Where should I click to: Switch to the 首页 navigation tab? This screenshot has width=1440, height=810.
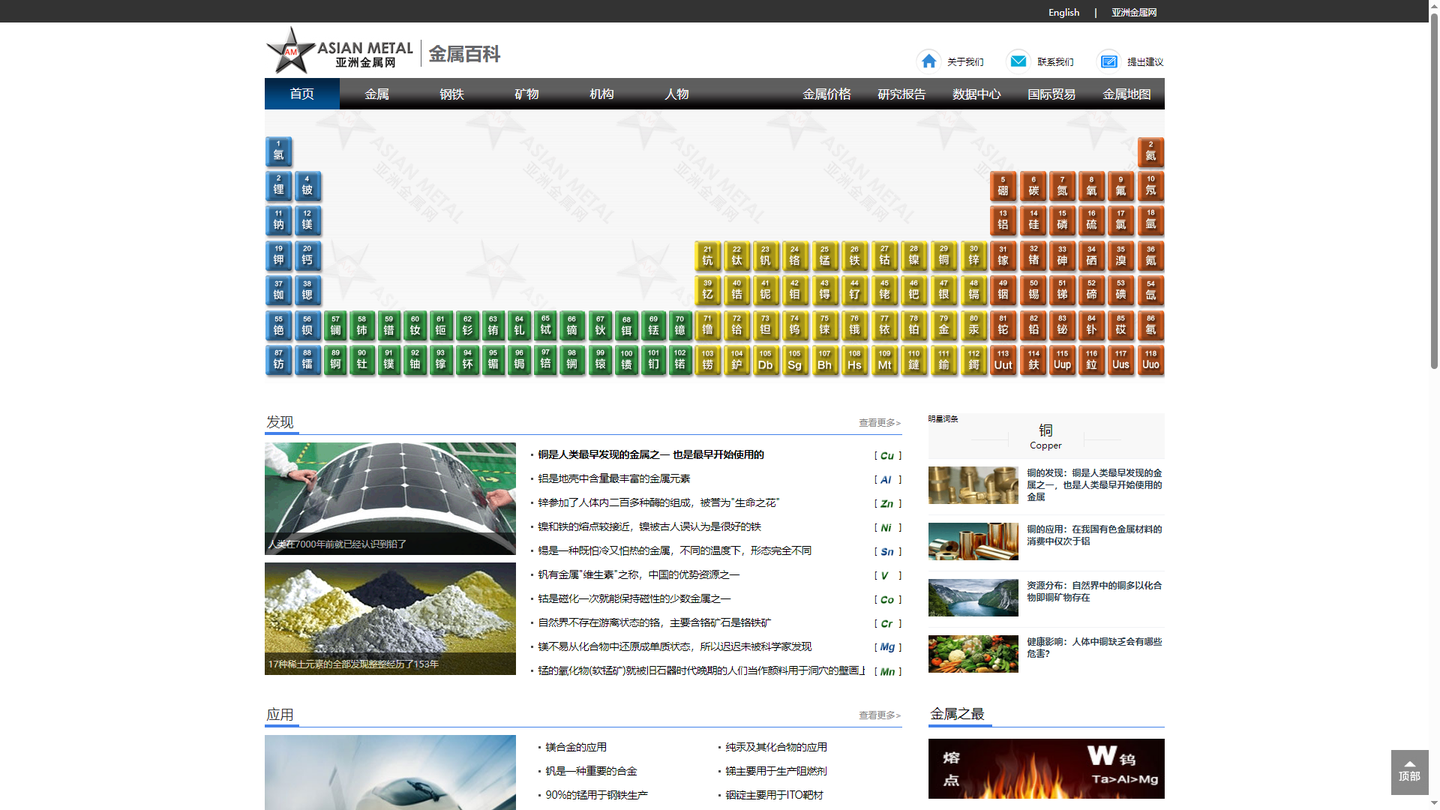coord(302,94)
